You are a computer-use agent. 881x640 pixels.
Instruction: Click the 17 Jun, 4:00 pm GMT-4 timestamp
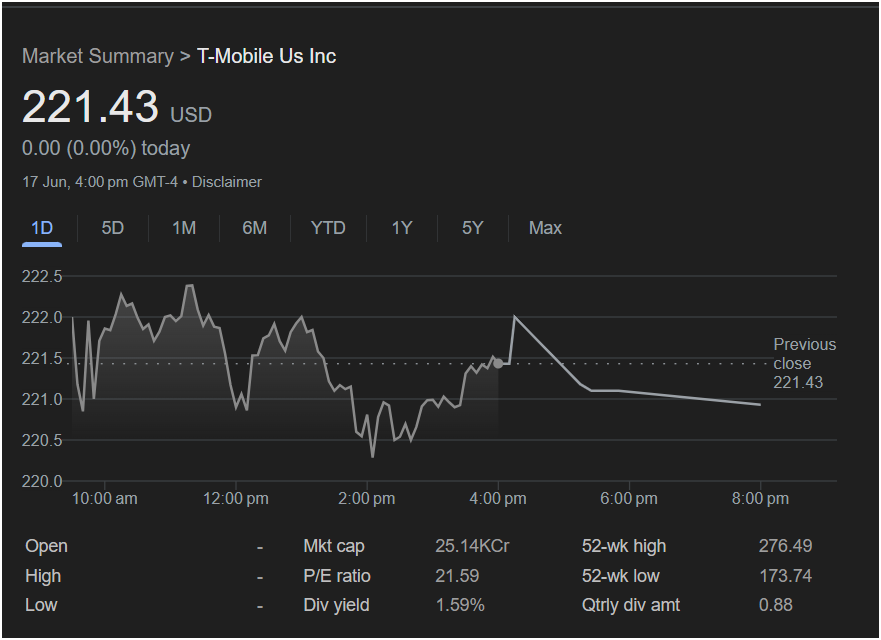coord(100,182)
